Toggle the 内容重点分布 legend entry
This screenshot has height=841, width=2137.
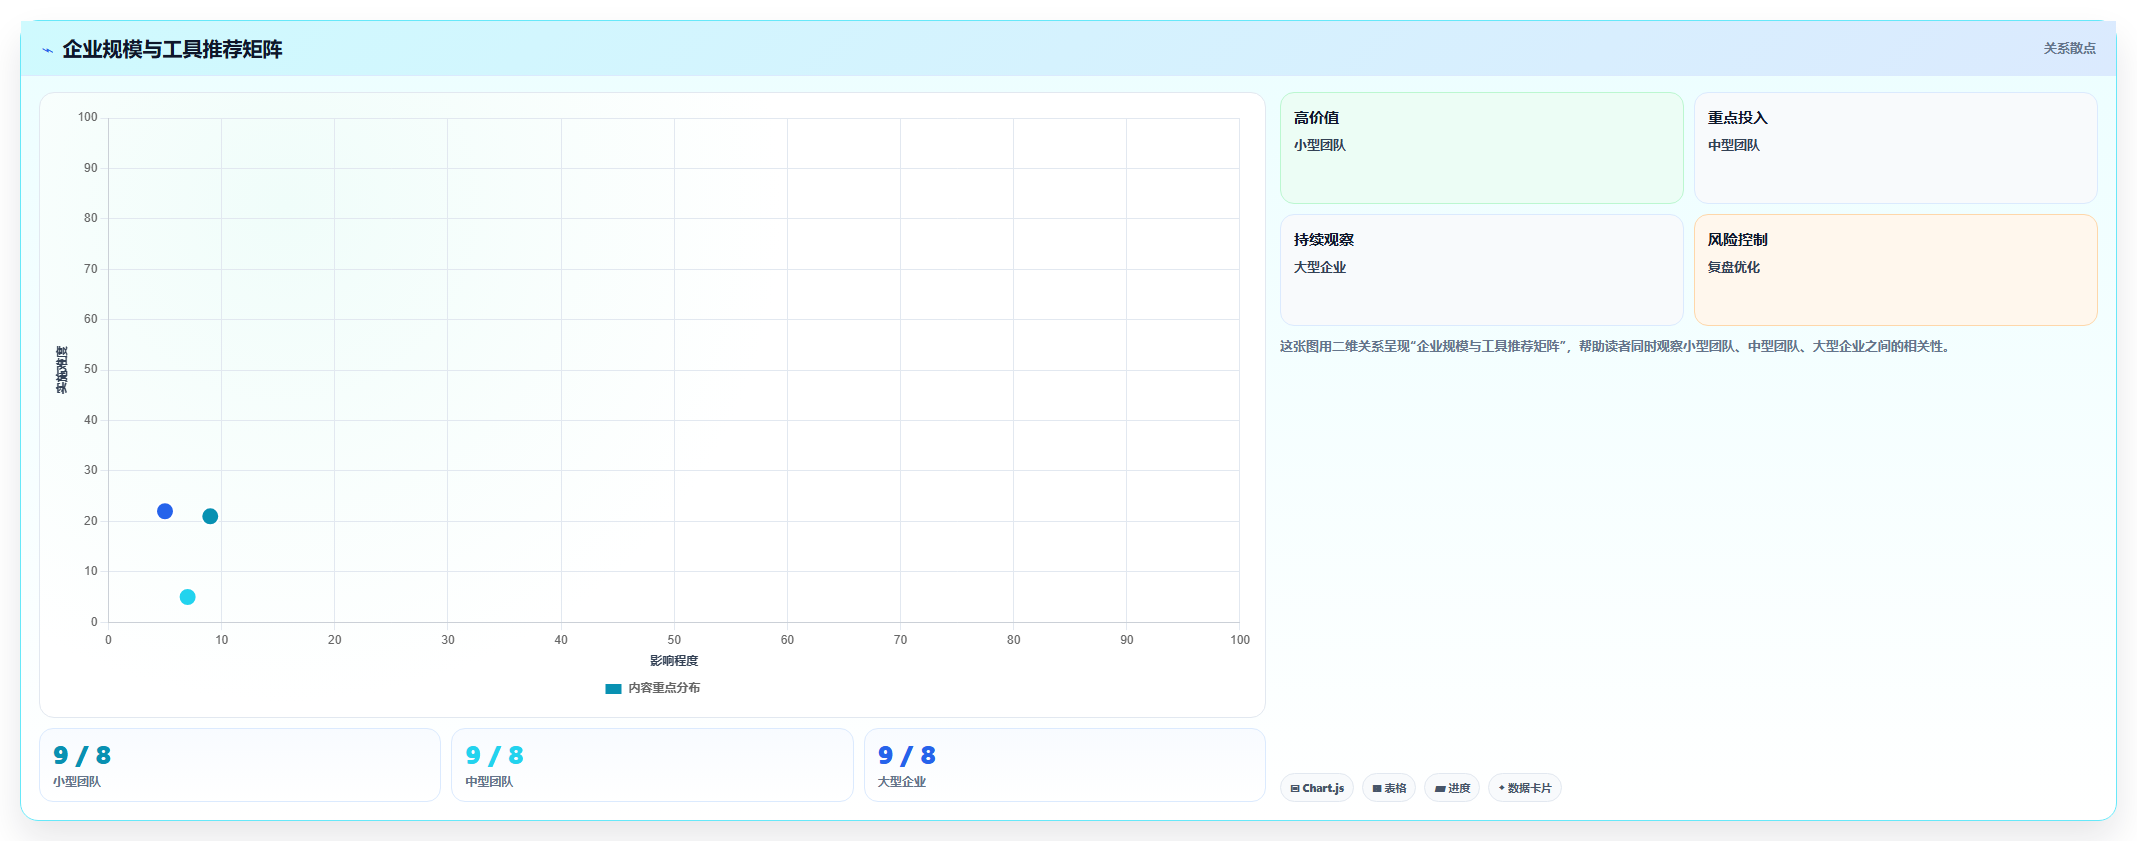click(x=653, y=688)
